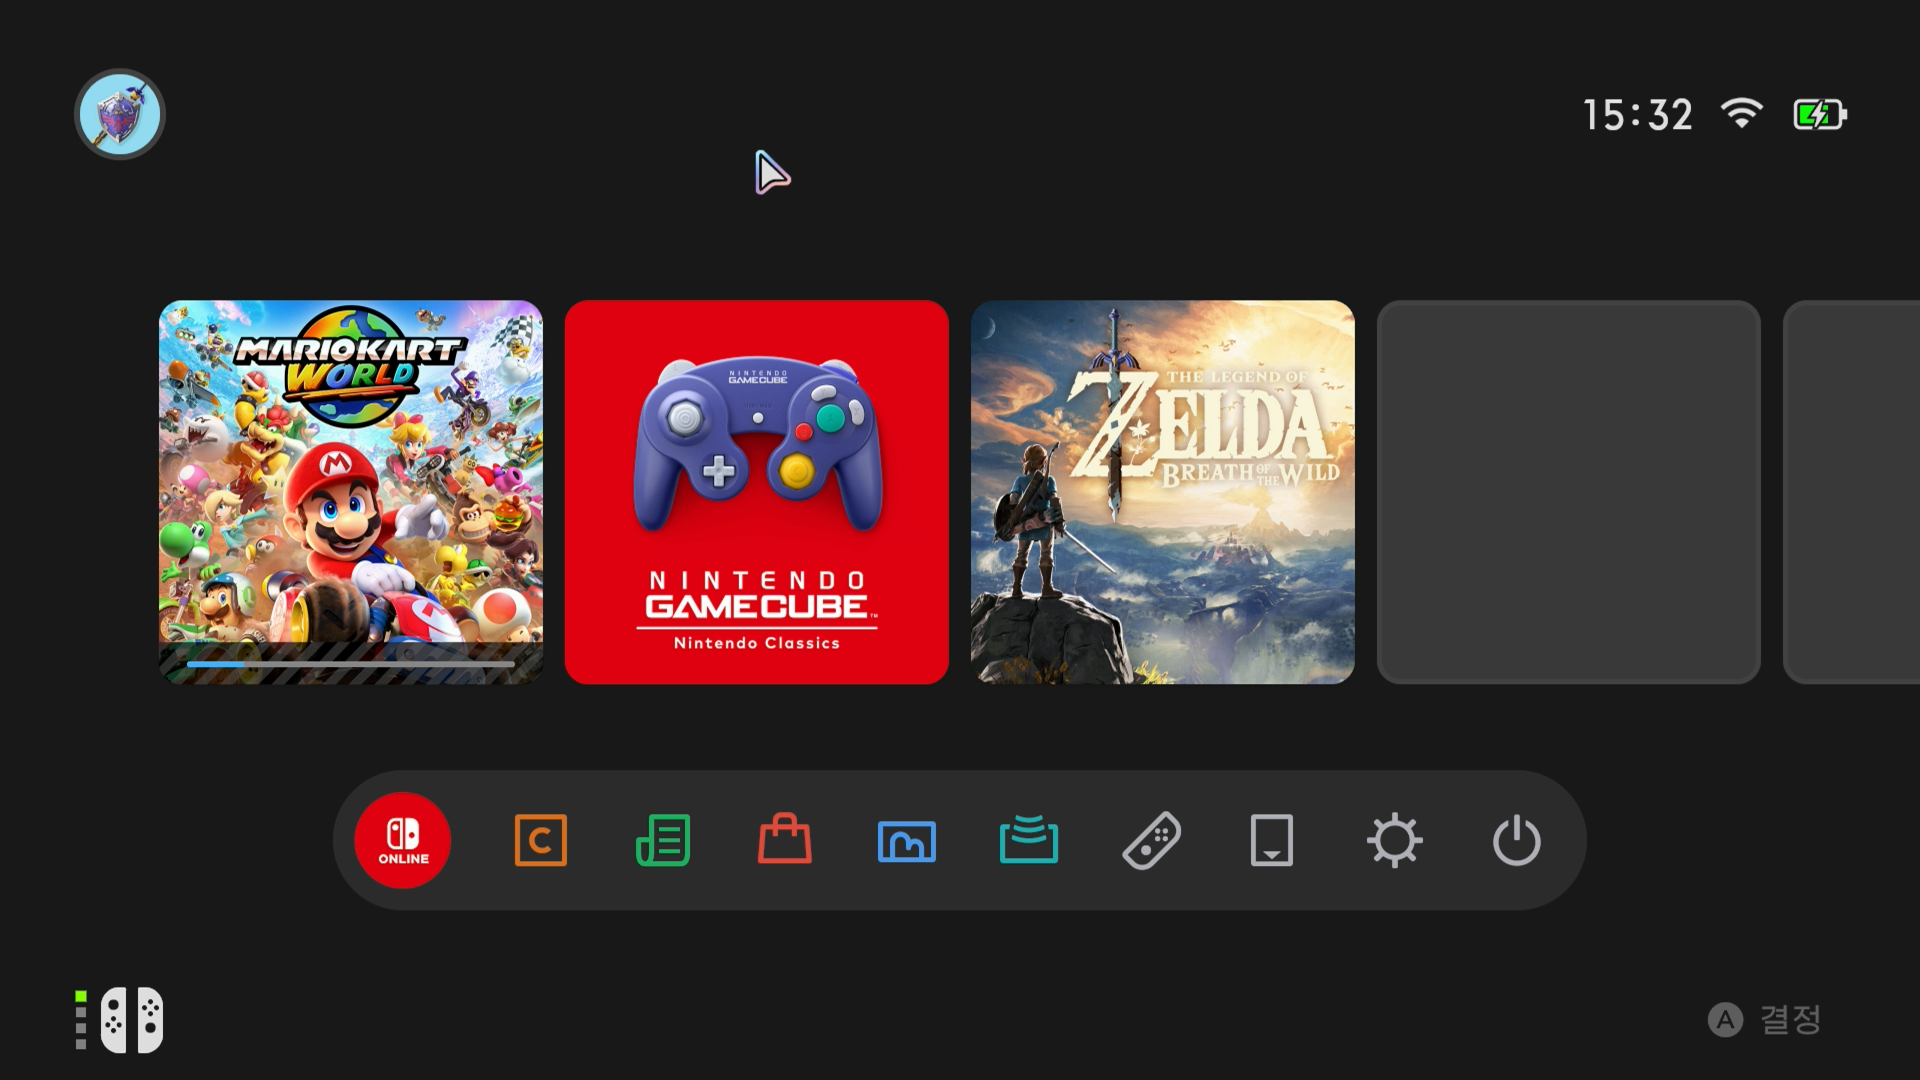Click the A 결정 confirm hint
Screen dimensions: 1920x1080
coord(1765,1020)
